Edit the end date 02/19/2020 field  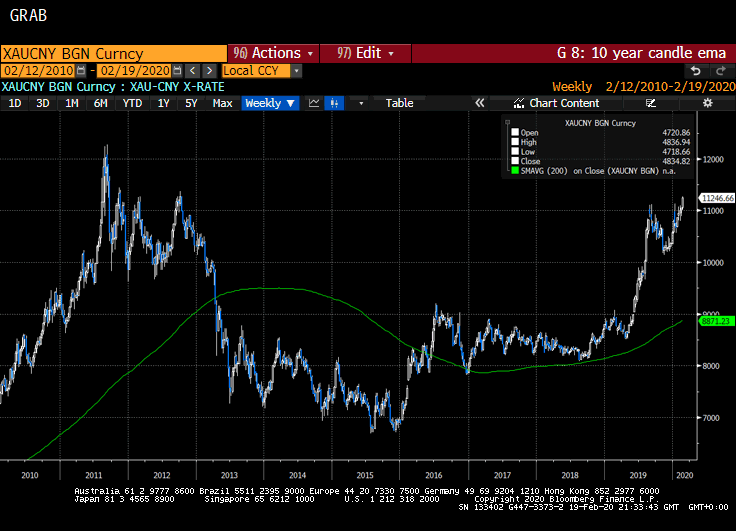pyautogui.click(x=135, y=71)
